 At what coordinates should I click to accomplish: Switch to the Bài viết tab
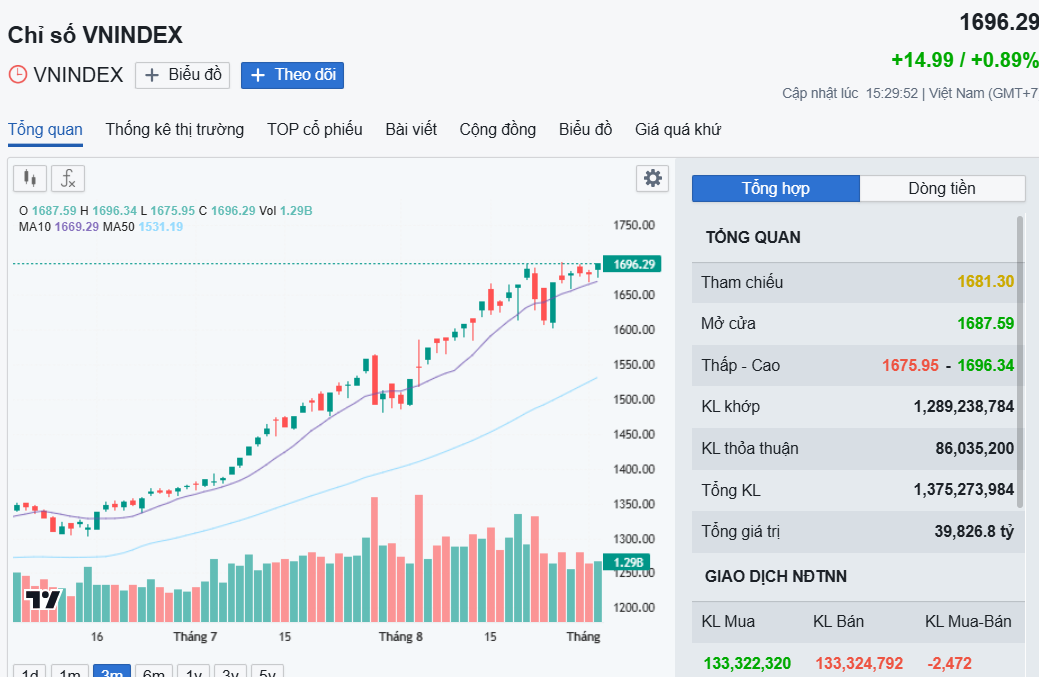[x=411, y=129]
